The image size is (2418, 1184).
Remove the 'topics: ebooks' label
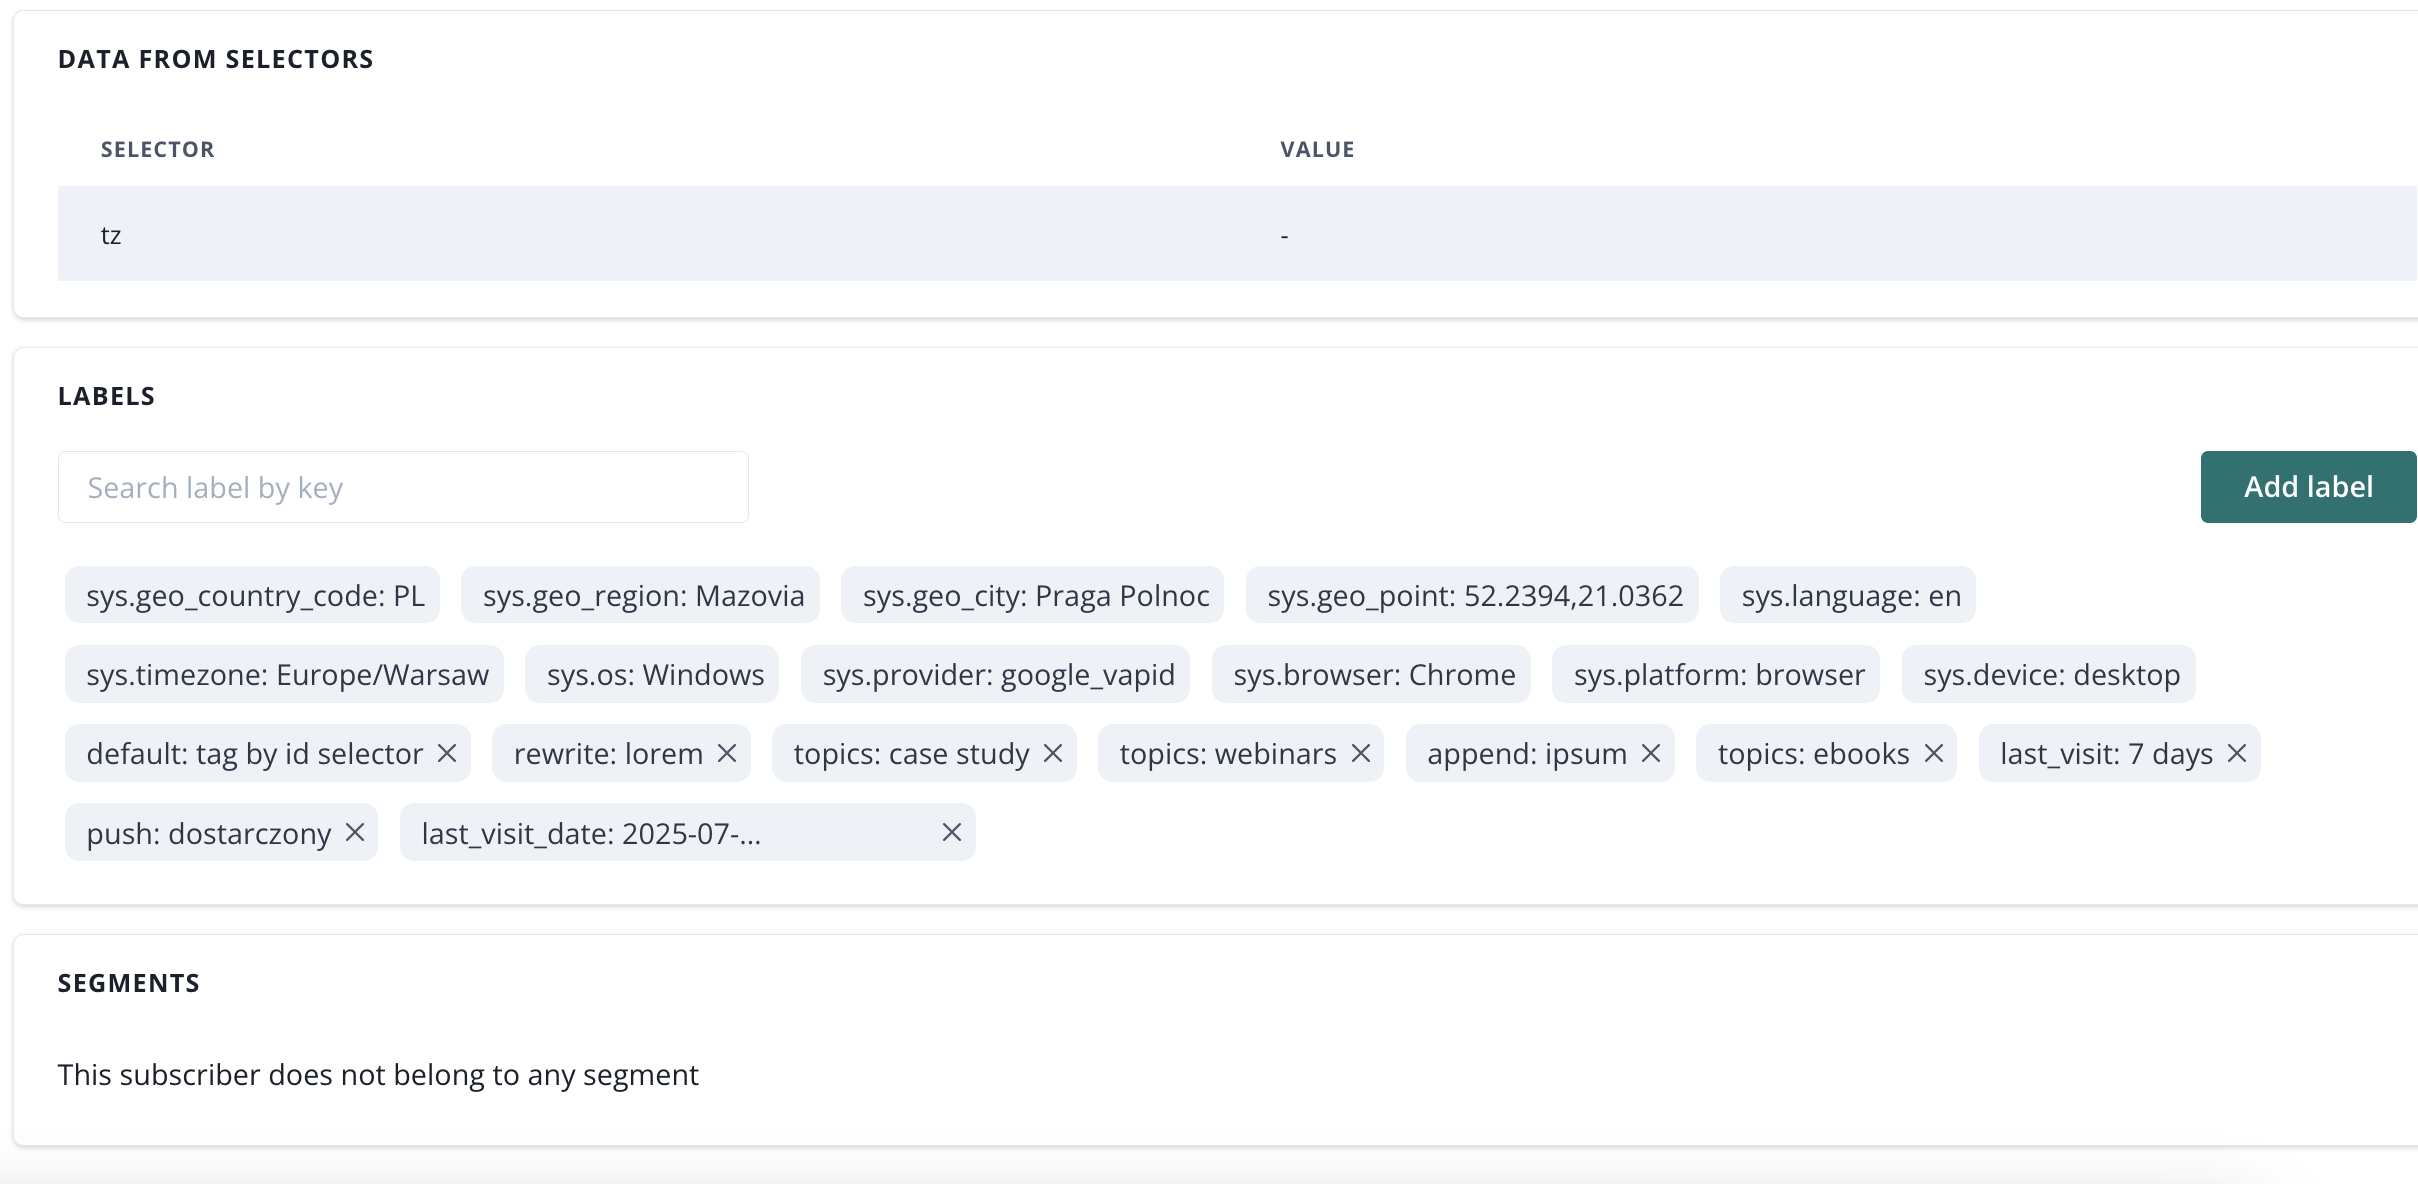1934,753
